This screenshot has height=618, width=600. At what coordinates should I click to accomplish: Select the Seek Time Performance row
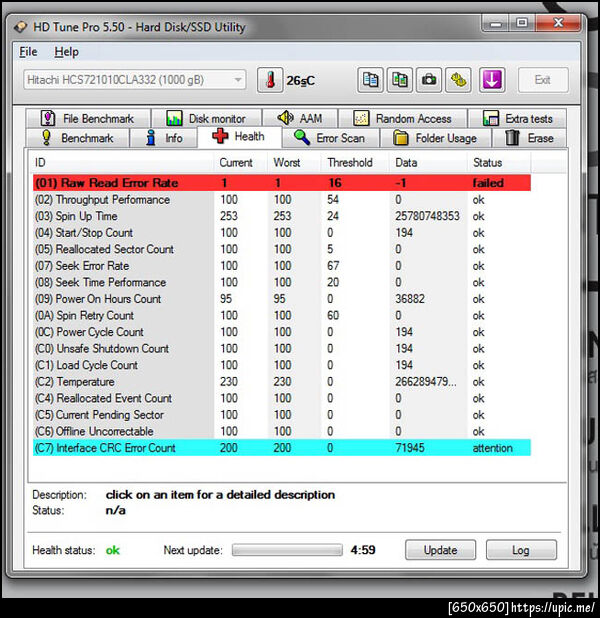[281, 282]
